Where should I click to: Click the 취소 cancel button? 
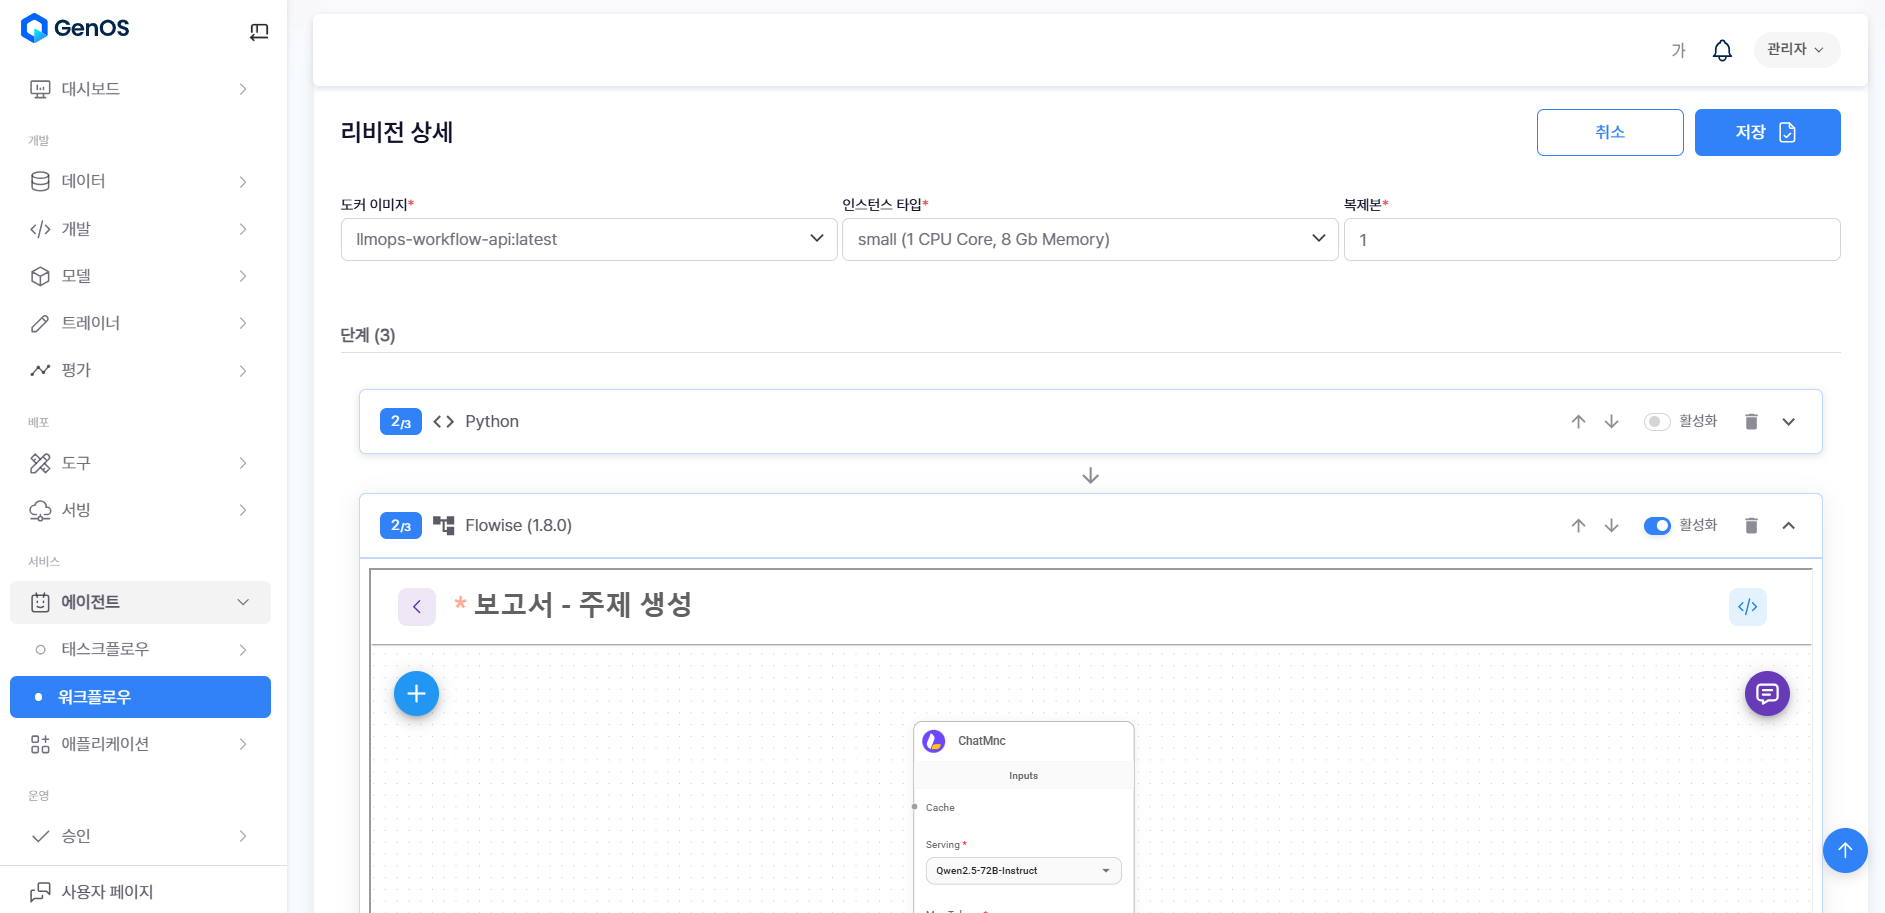point(1609,133)
